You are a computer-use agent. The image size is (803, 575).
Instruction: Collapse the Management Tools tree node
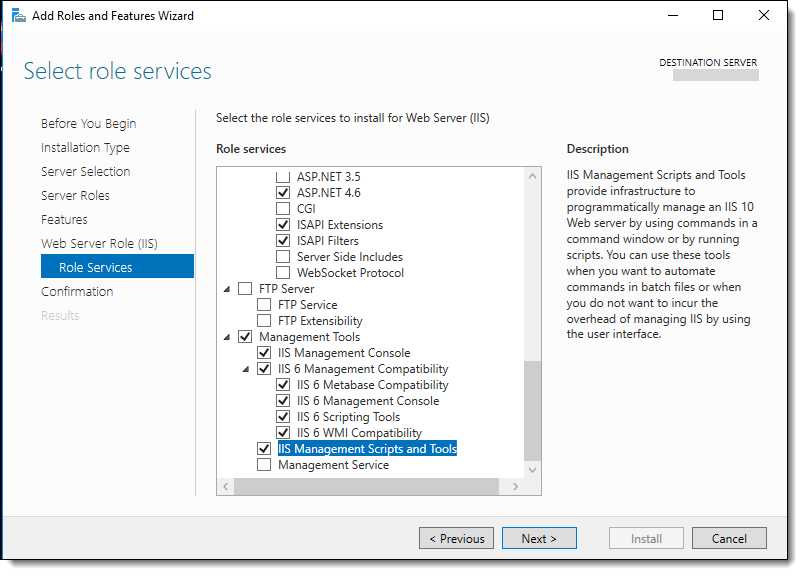(x=227, y=337)
